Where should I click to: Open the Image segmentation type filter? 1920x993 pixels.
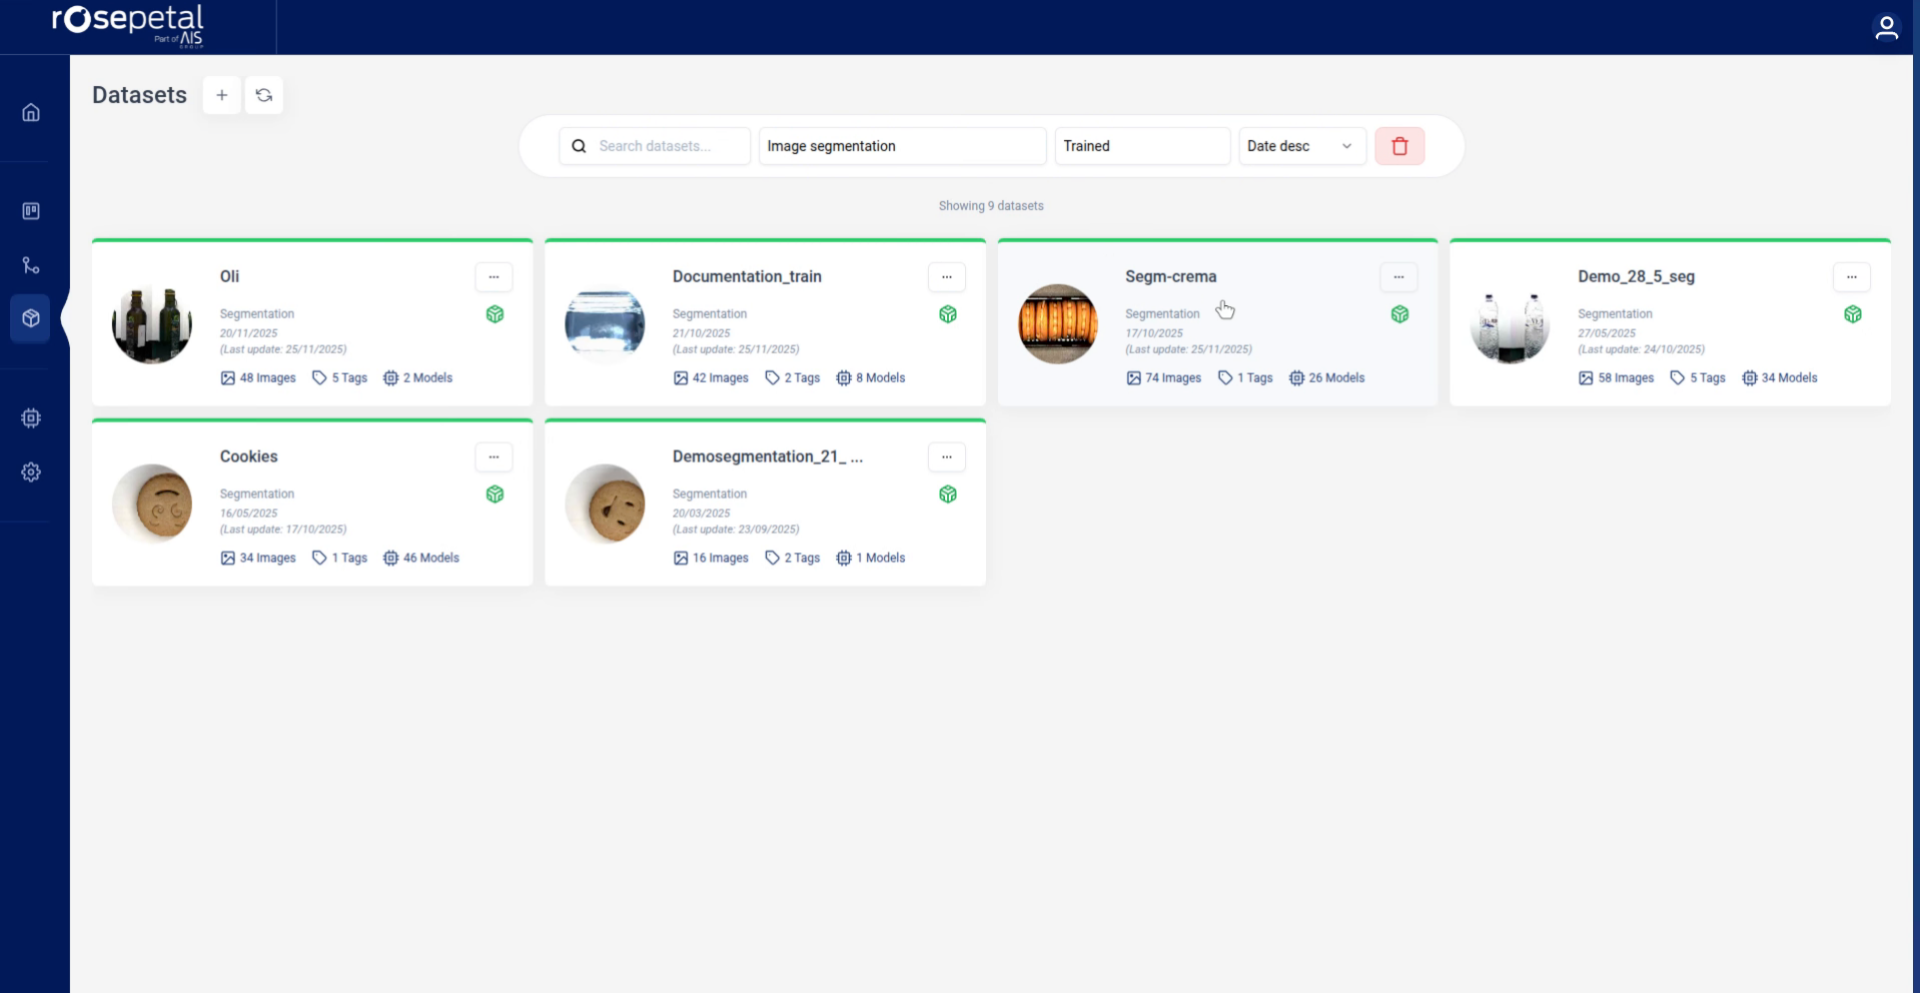[901, 146]
